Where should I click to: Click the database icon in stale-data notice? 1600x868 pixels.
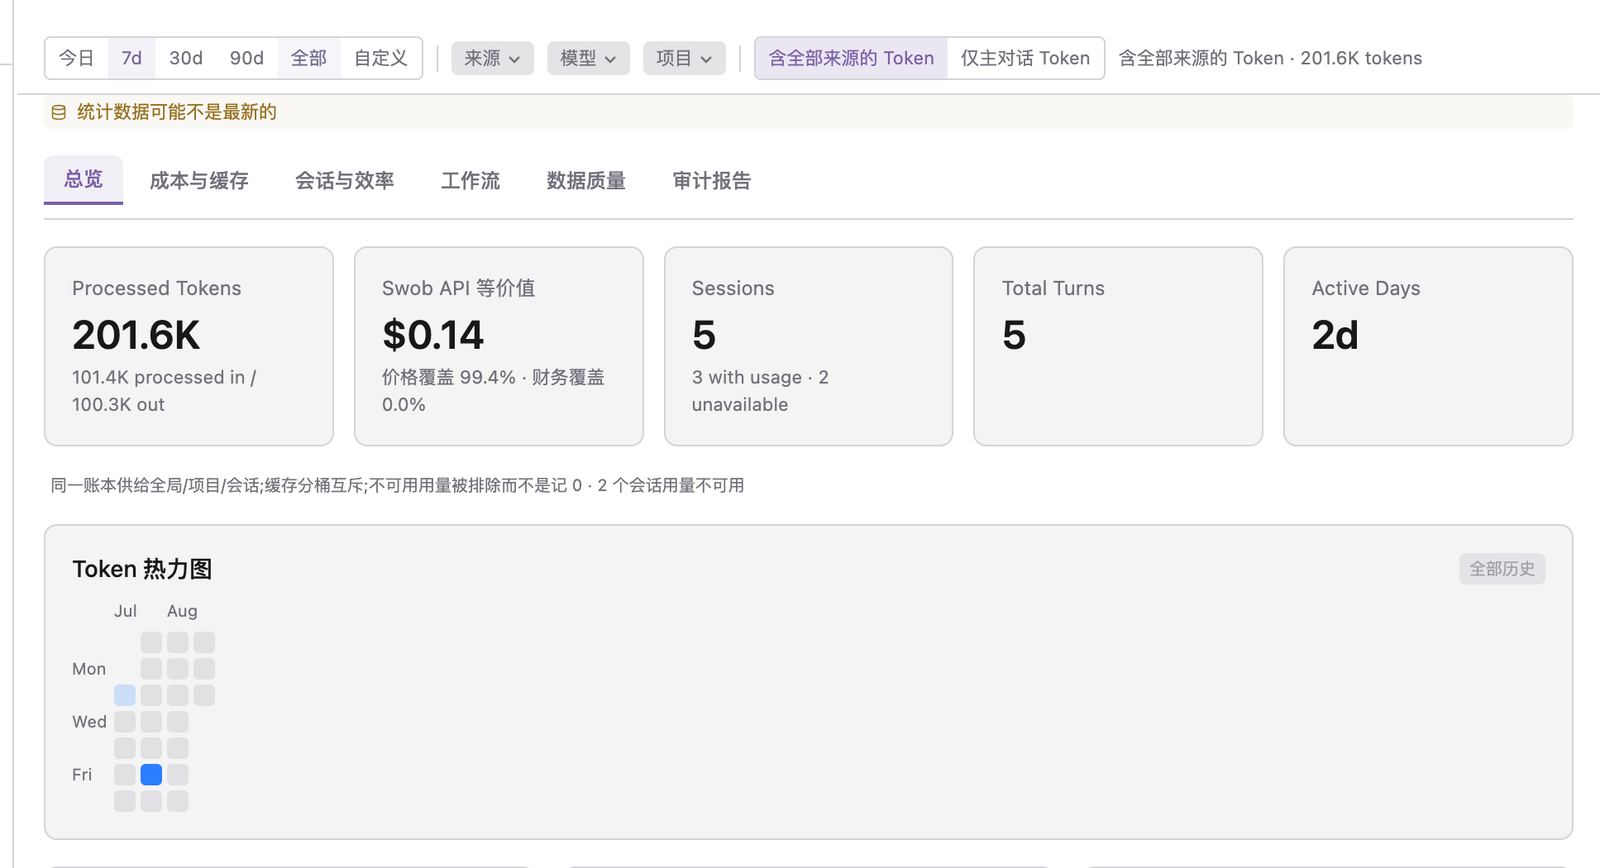click(x=59, y=112)
